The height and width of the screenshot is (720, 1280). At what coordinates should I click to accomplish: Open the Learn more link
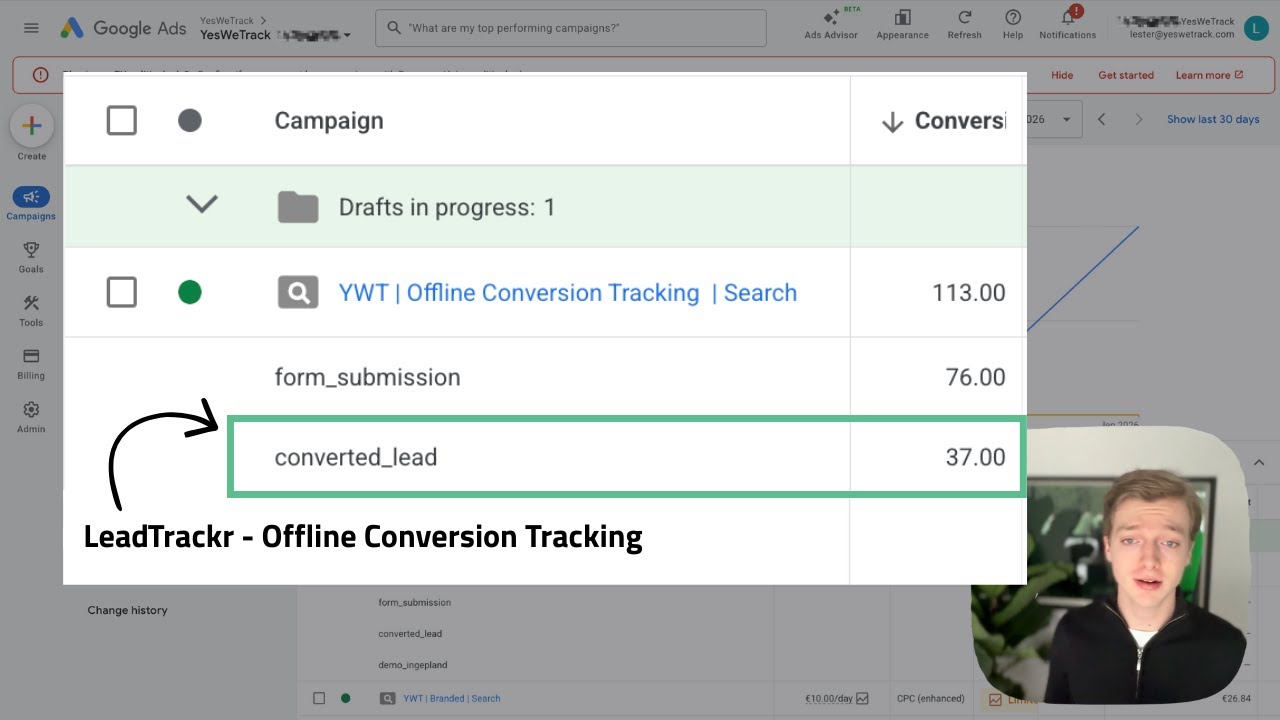coord(1209,75)
